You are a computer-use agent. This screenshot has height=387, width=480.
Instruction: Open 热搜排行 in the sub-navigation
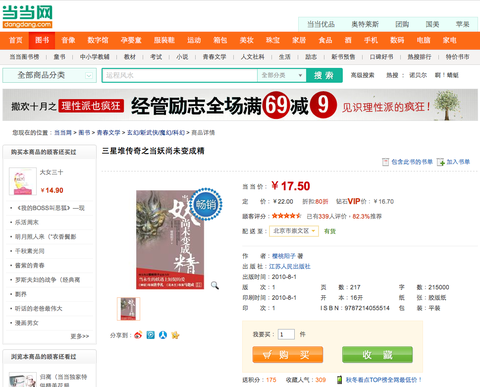(419, 57)
